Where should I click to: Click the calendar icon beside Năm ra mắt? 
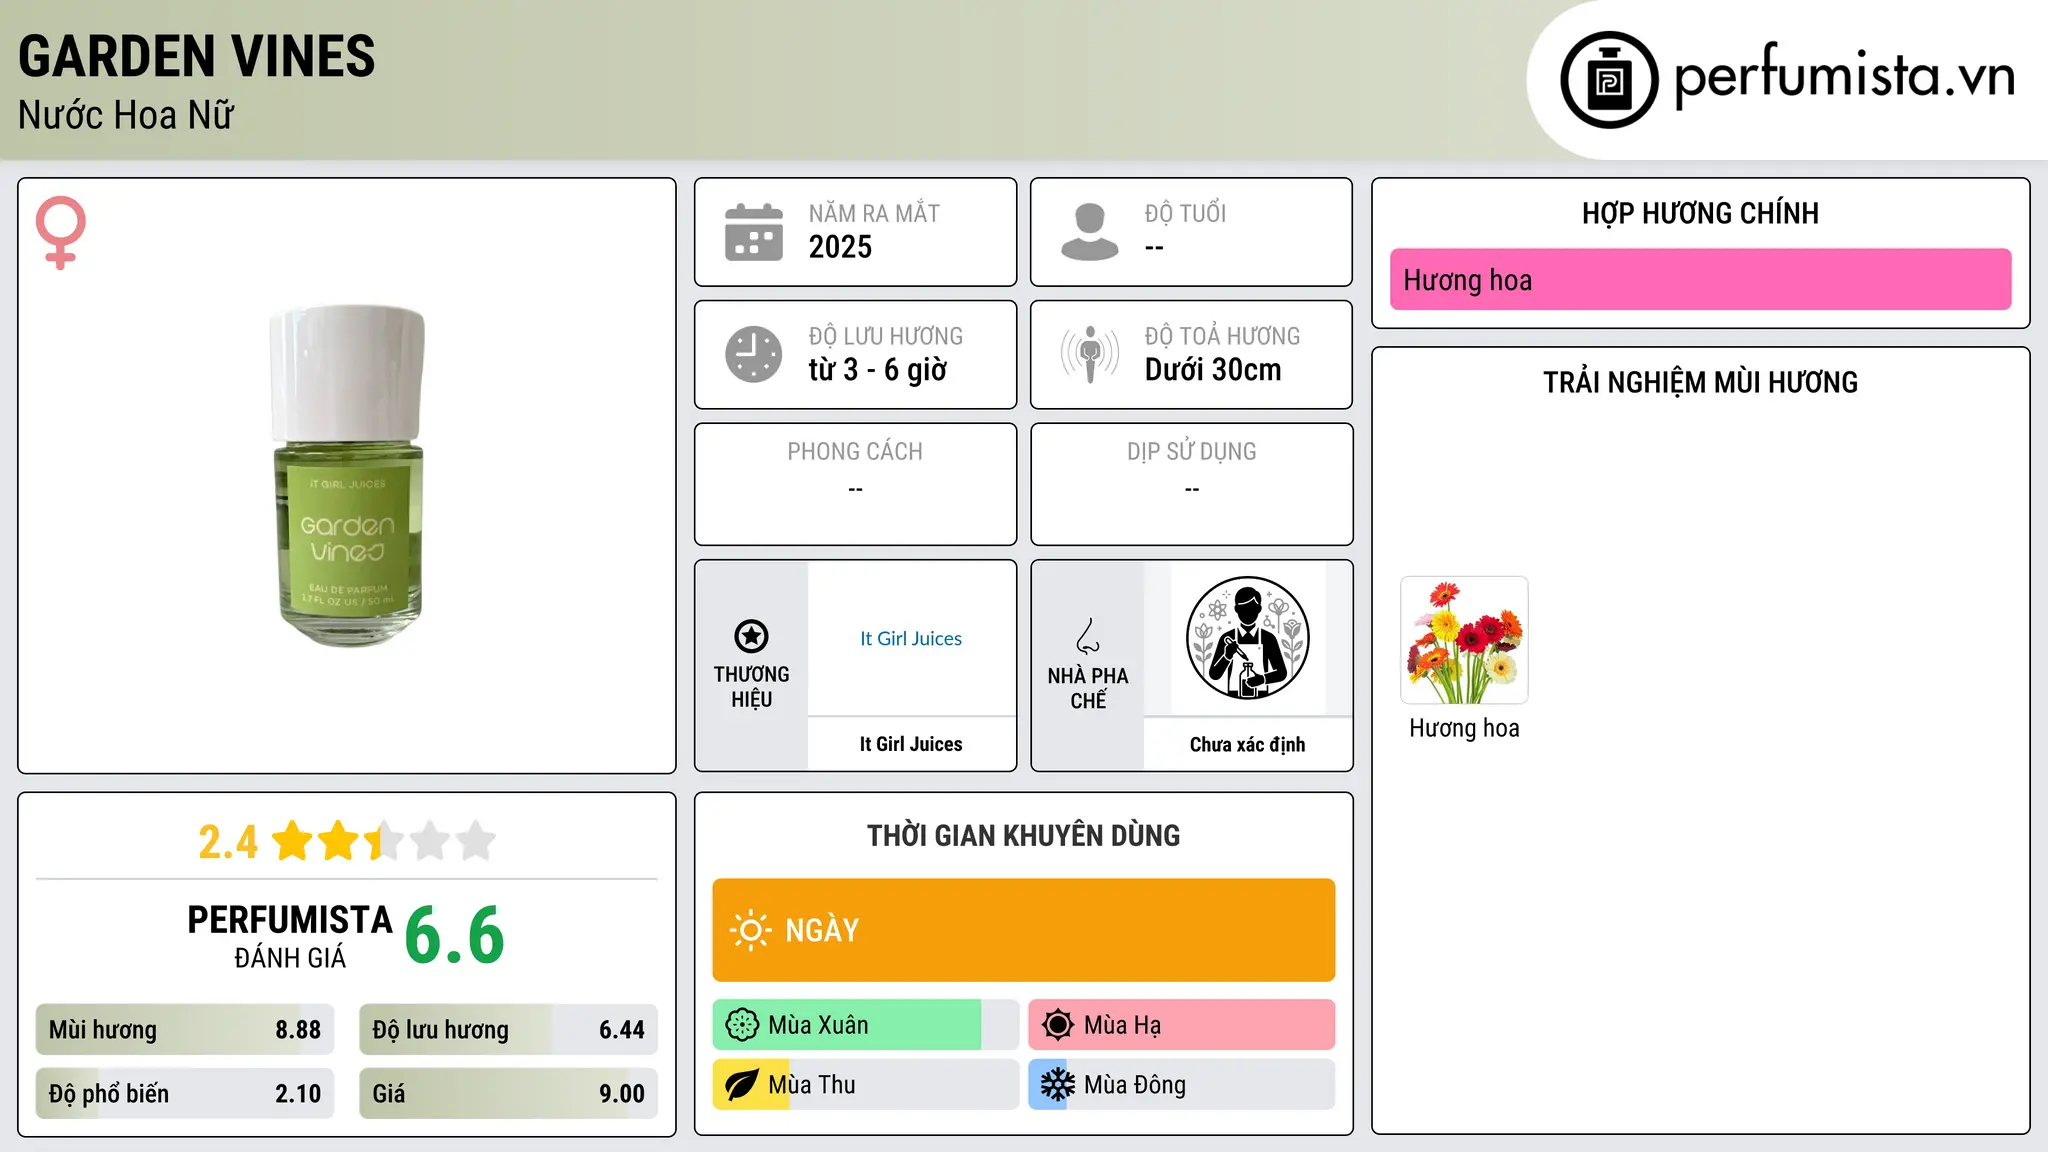[754, 232]
